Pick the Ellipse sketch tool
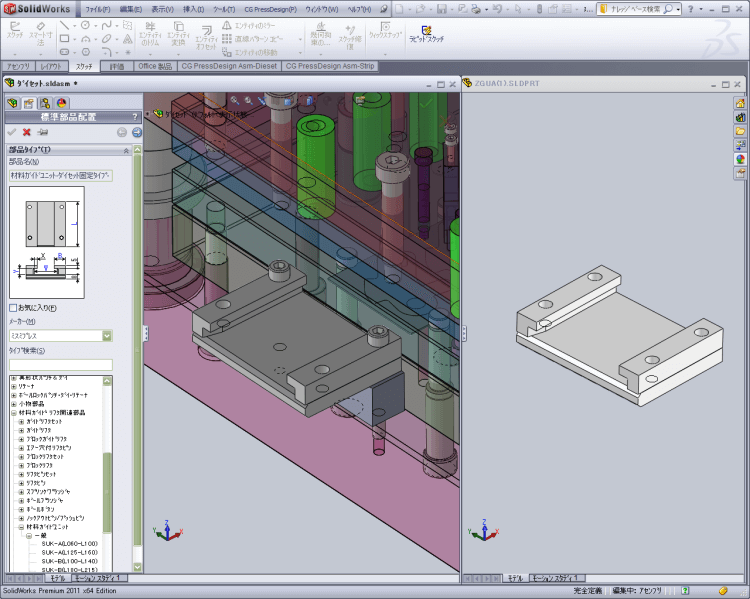This screenshot has height=599, width=750. click(x=106, y=39)
